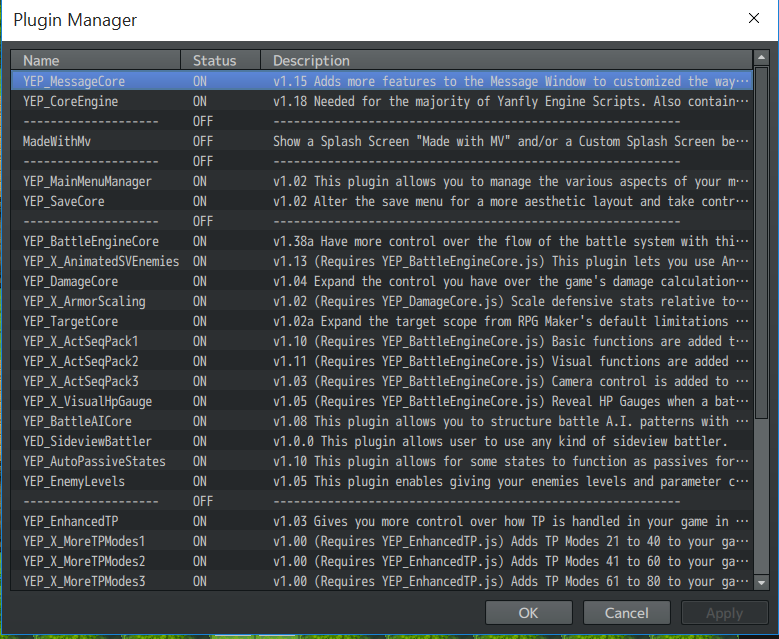Viewport: 779px width, 639px height.
Task: Click the ON status of YEP_EnemyLevels
Action: (200, 481)
